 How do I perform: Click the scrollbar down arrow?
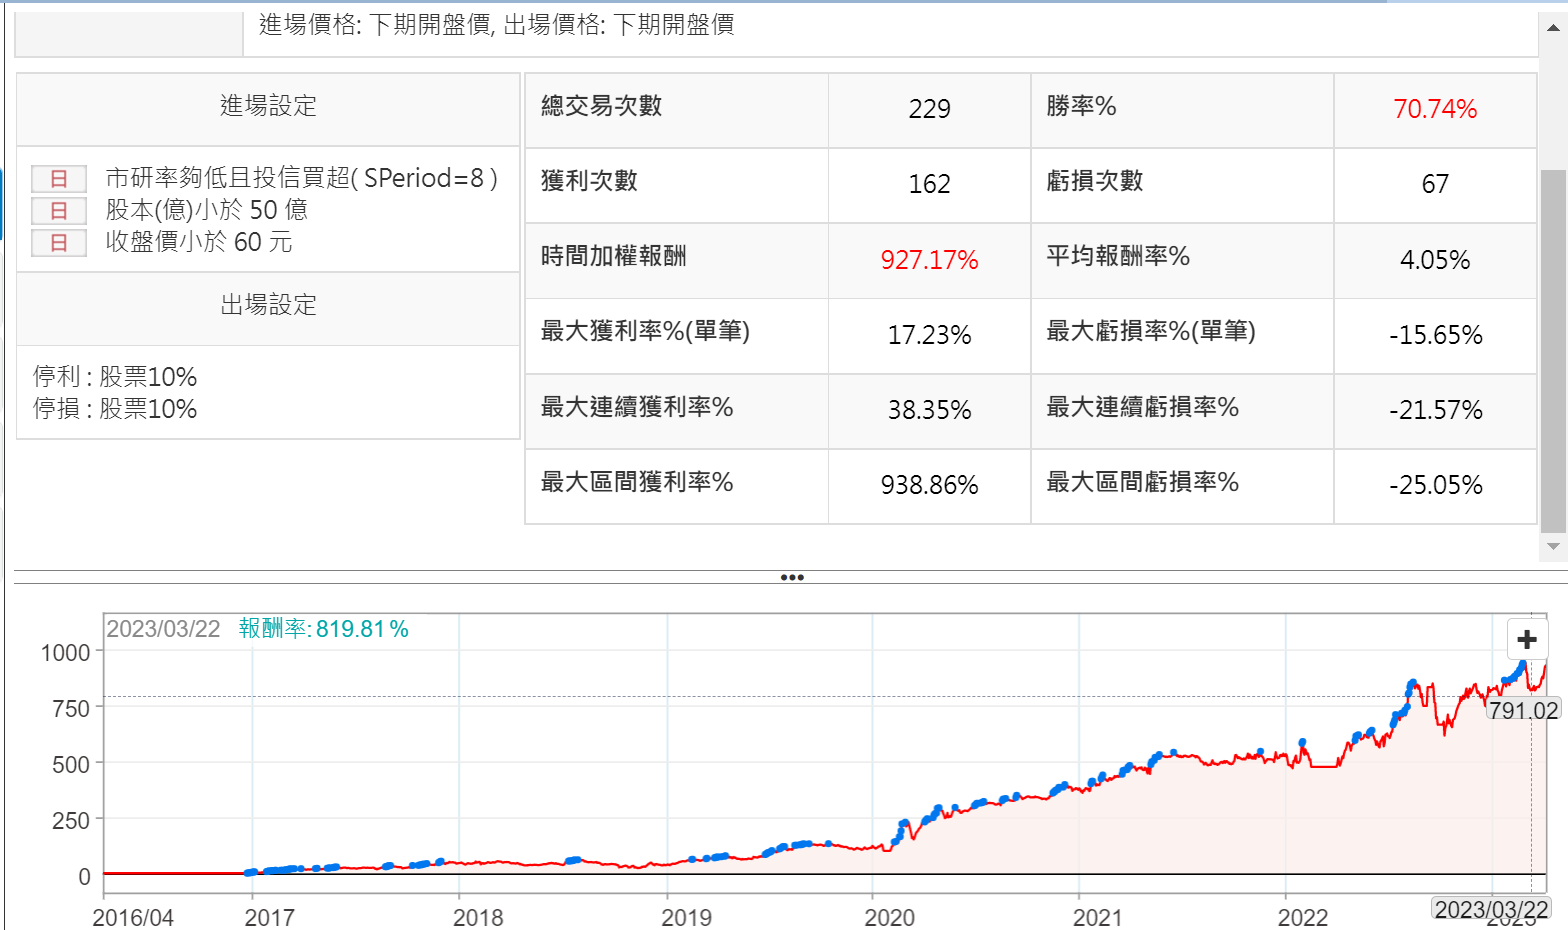(1553, 546)
